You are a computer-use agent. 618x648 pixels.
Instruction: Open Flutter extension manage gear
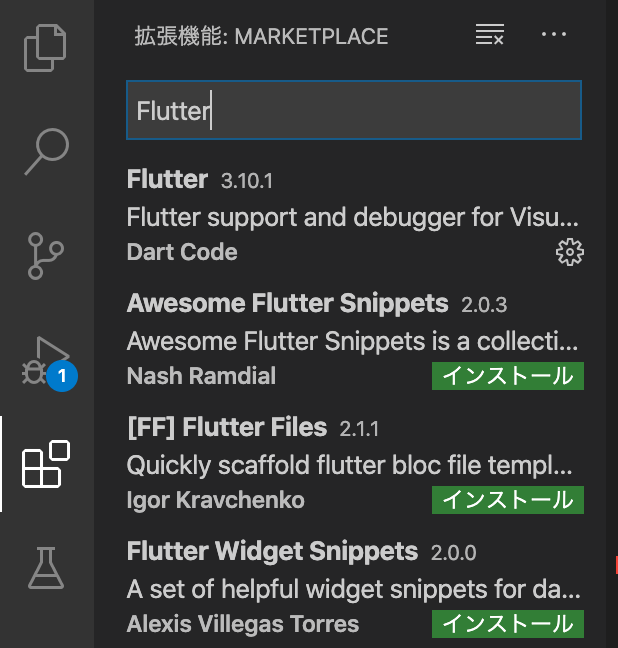pos(570,252)
